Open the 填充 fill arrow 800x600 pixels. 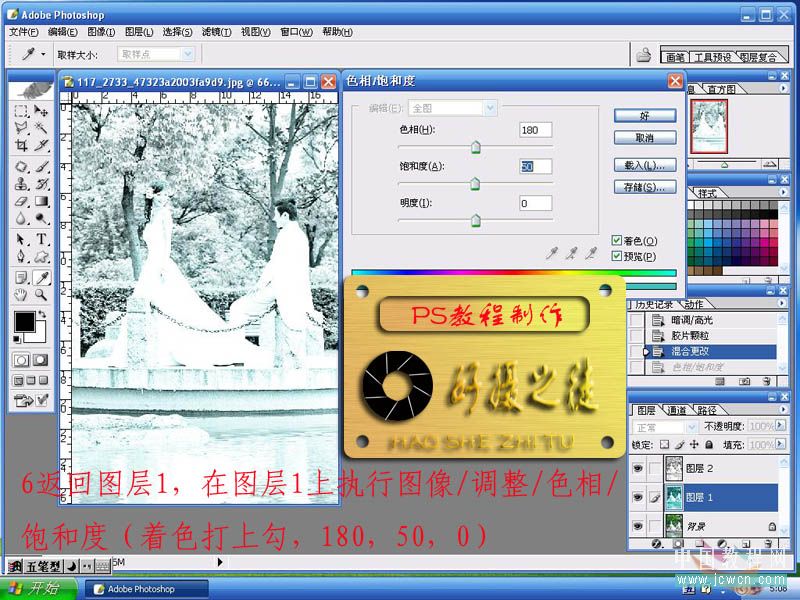[x=780, y=444]
